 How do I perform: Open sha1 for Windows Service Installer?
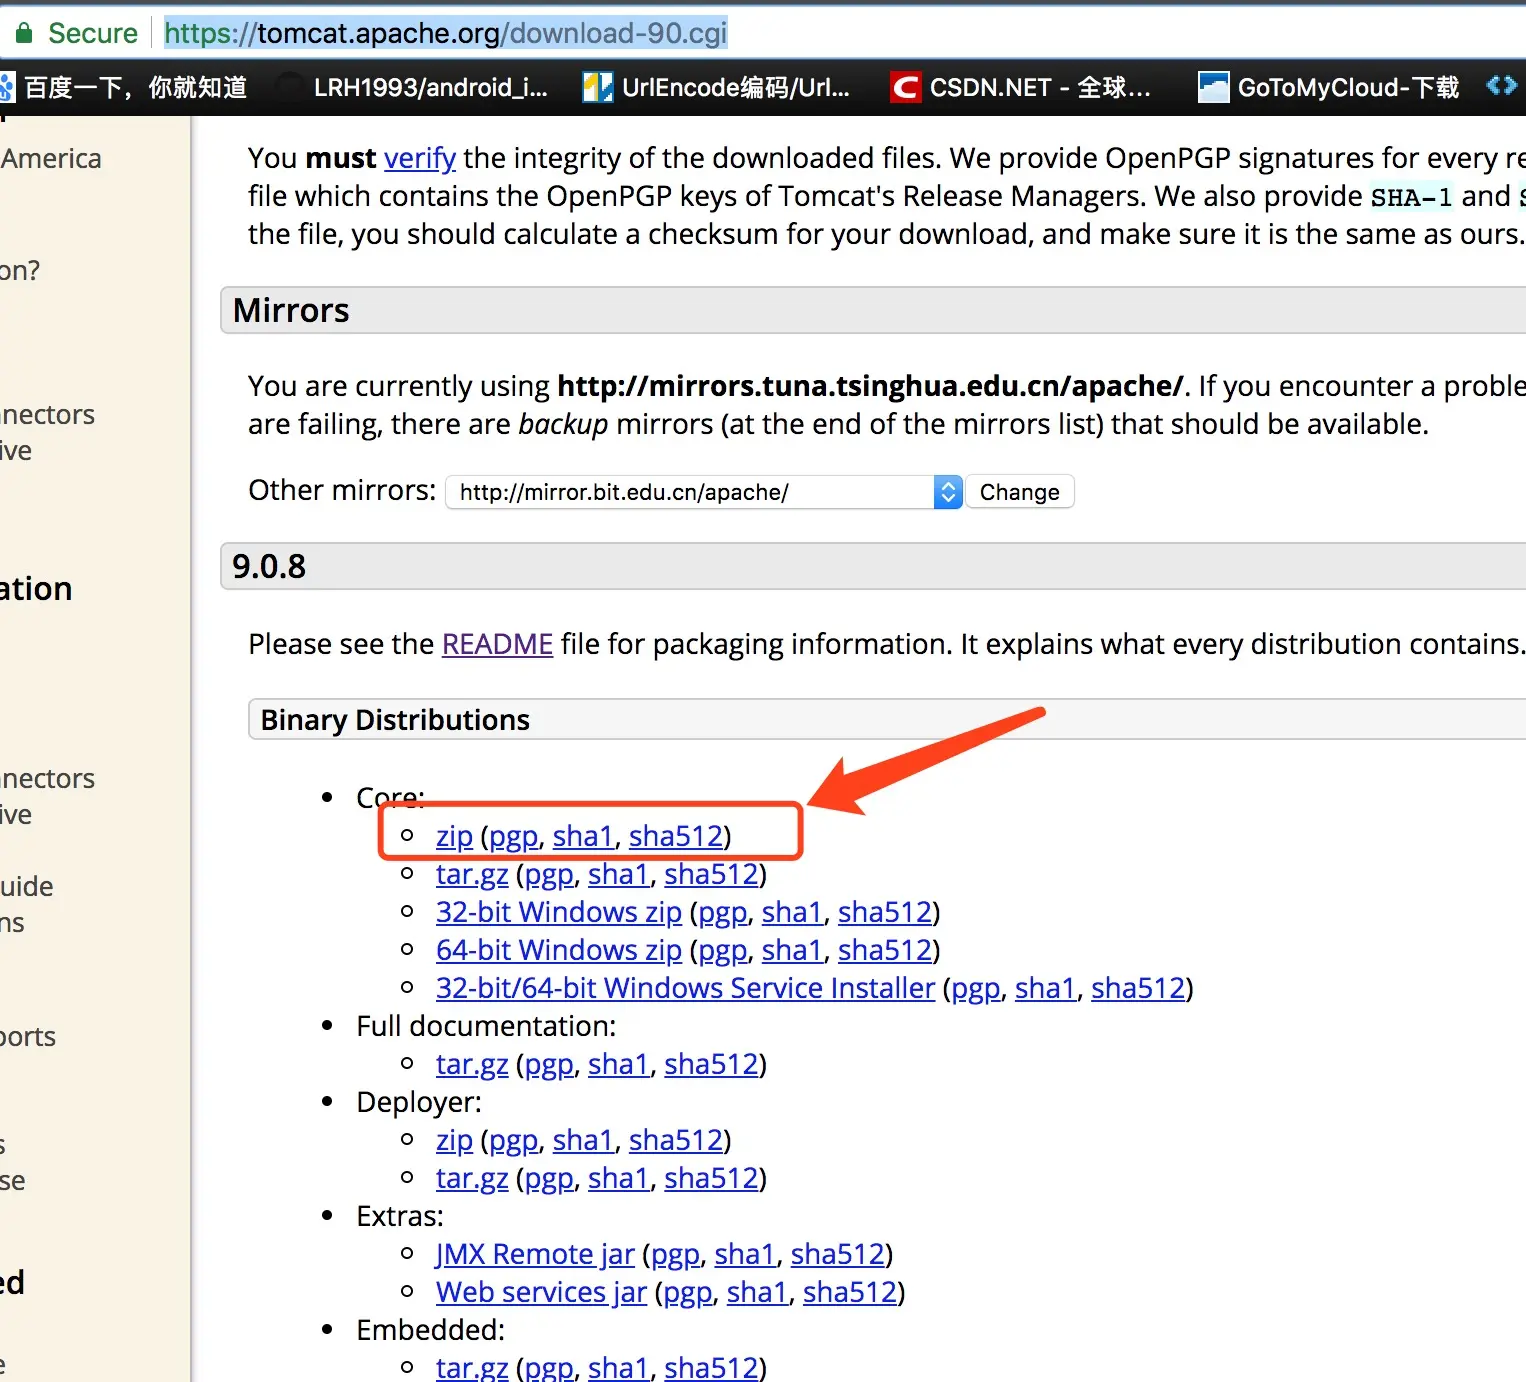coord(1045,988)
